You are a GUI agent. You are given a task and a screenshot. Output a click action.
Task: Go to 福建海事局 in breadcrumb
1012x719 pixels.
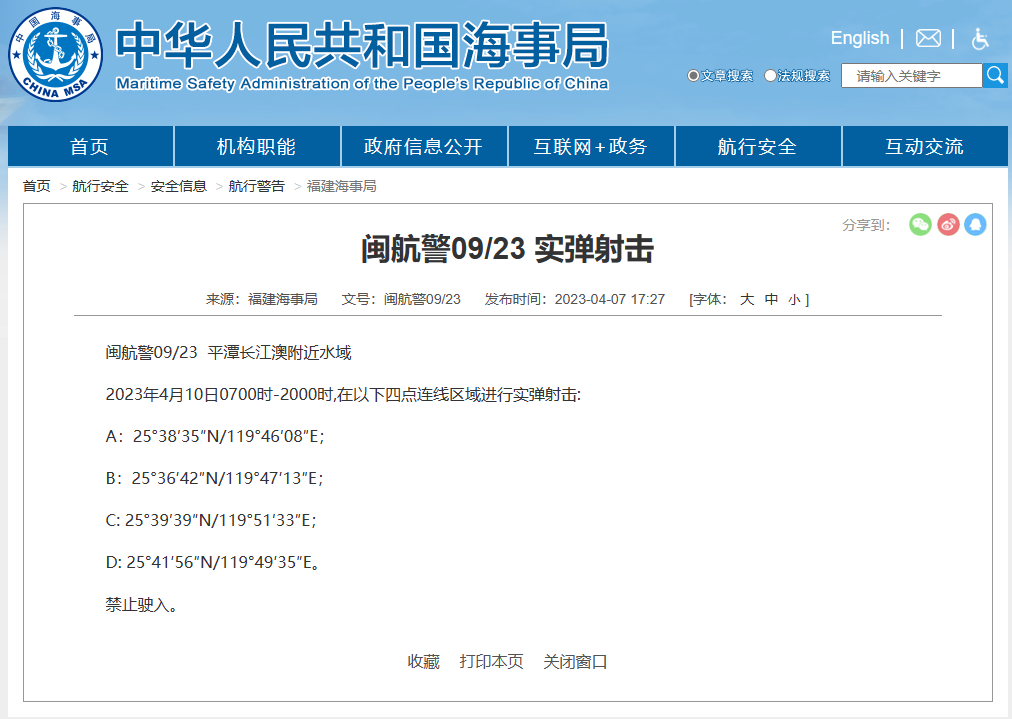(x=341, y=187)
